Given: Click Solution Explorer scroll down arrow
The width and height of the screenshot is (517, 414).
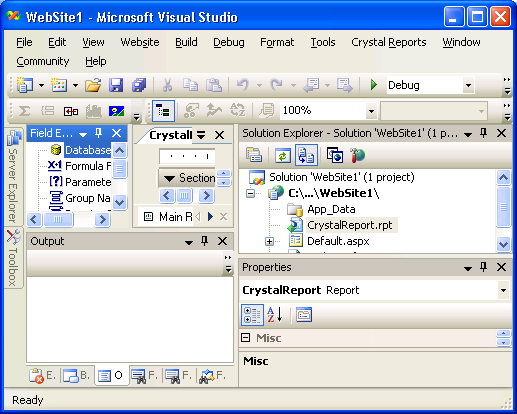Looking at the screenshot, I should point(503,244).
